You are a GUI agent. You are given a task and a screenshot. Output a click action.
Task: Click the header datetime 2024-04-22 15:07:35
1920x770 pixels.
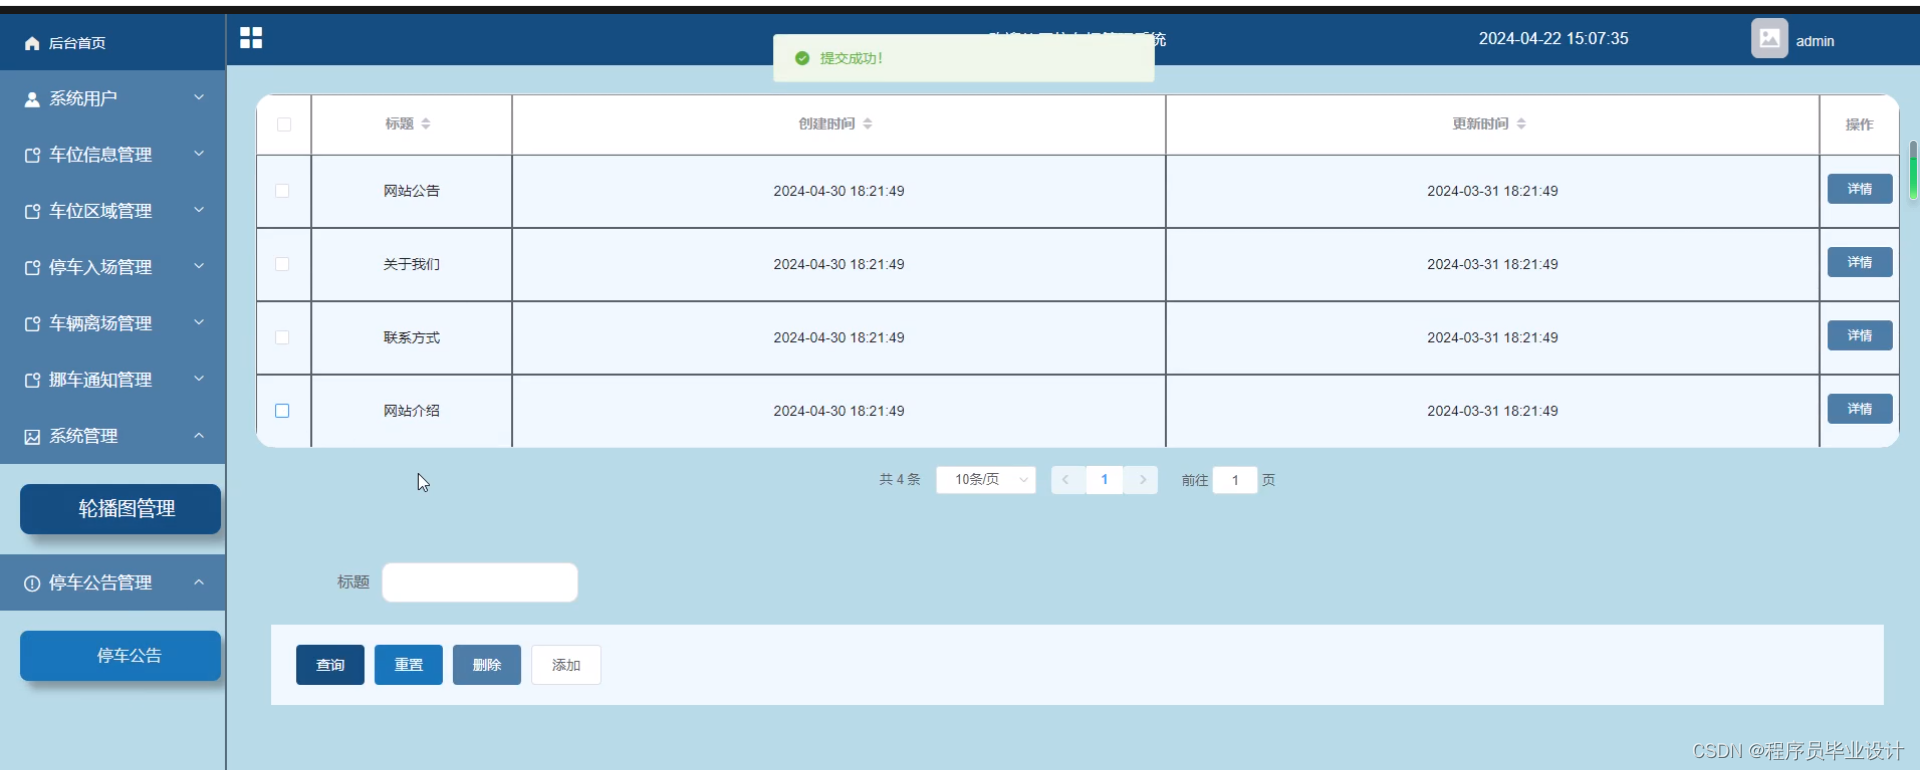pyautogui.click(x=1553, y=39)
